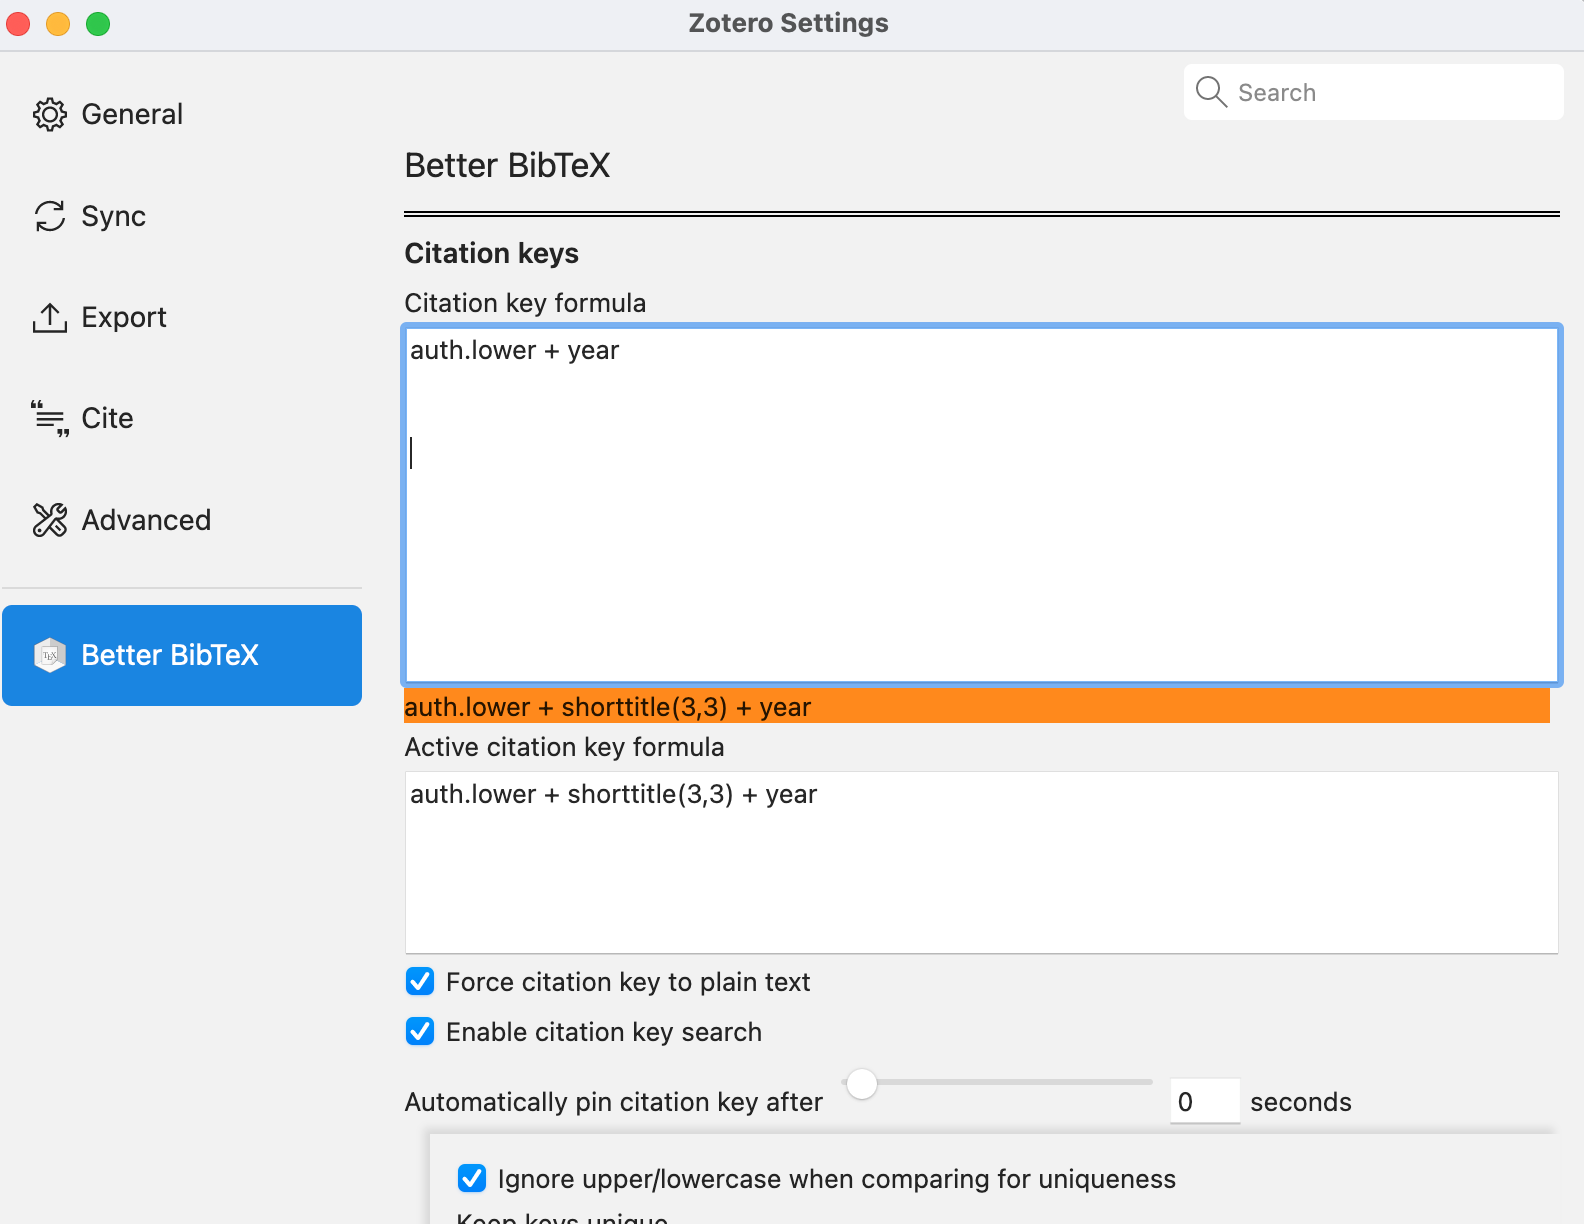Click the General gear icon
The image size is (1584, 1224).
[x=50, y=115]
